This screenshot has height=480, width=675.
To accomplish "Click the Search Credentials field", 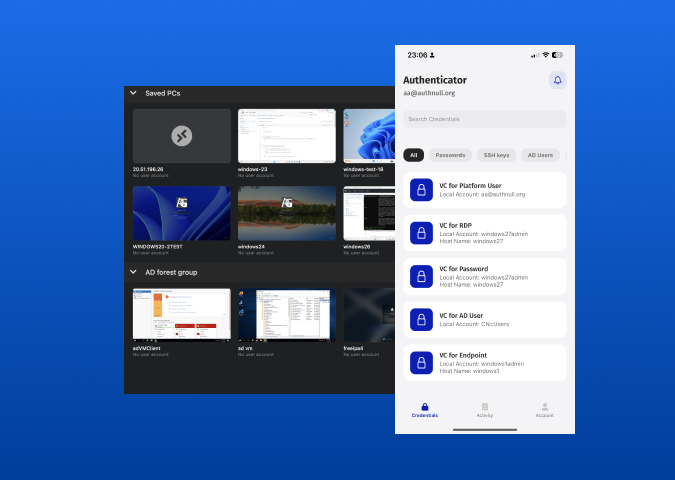I will coord(484,119).
